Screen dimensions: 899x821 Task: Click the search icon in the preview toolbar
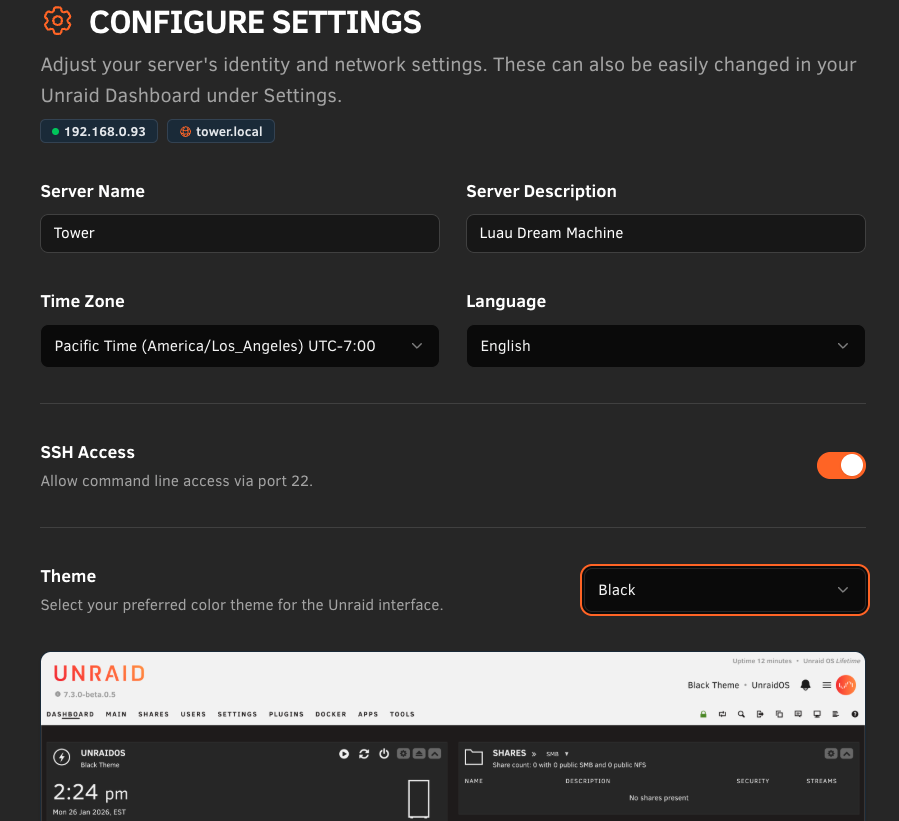point(741,713)
